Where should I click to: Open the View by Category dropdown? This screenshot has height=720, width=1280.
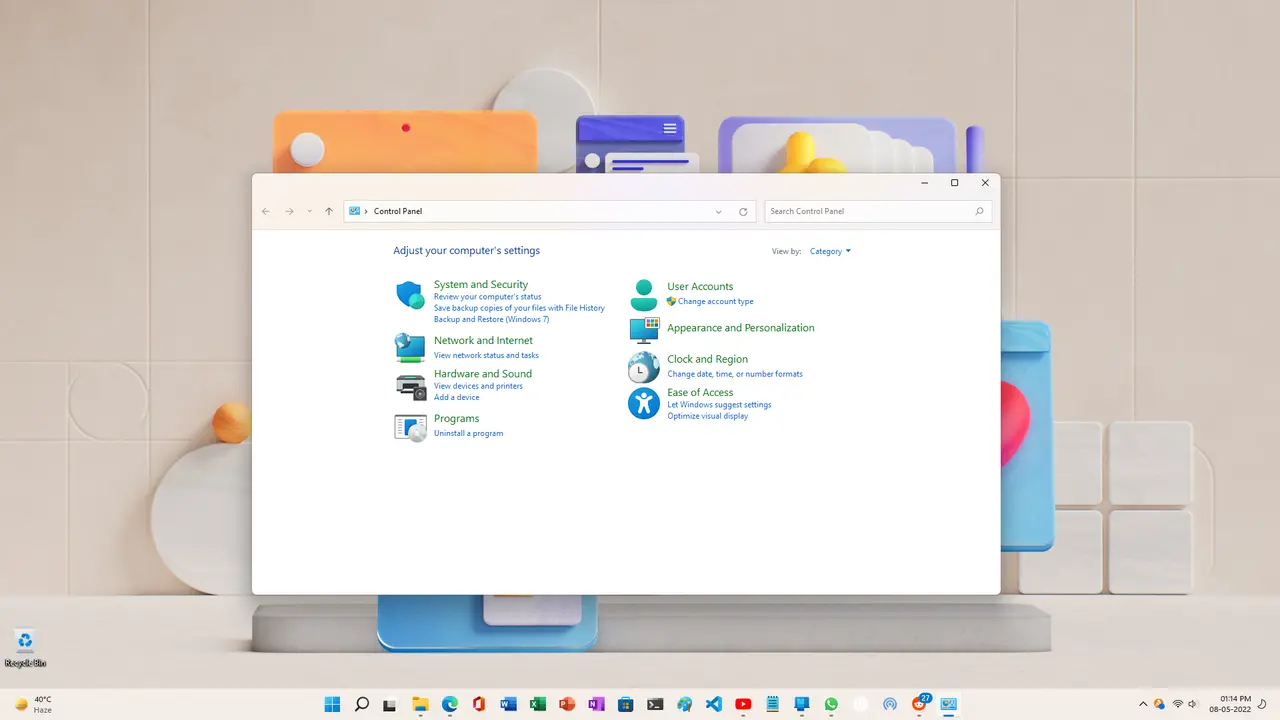(830, 252)
